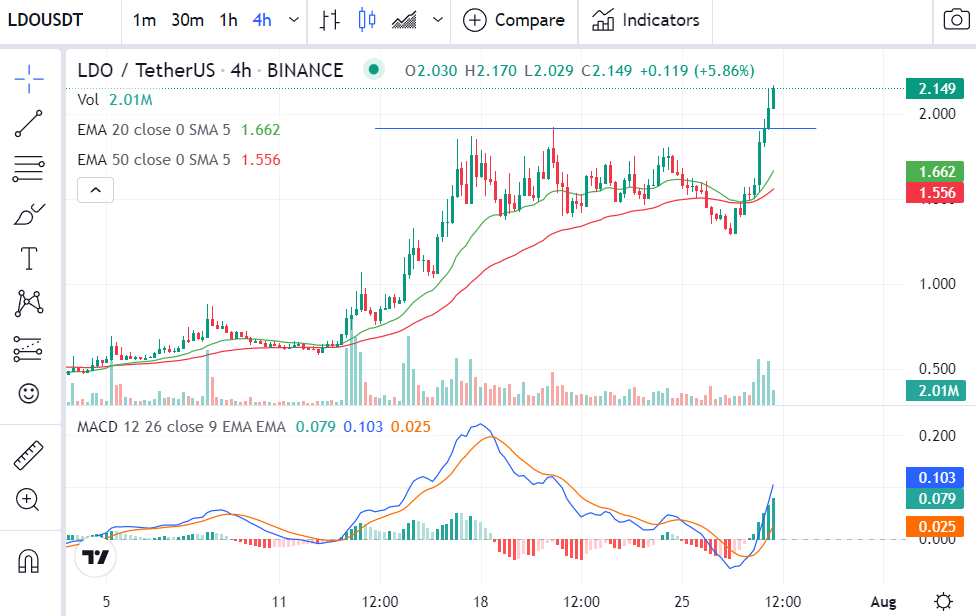Switch to bar chart style

coord(330,20)
